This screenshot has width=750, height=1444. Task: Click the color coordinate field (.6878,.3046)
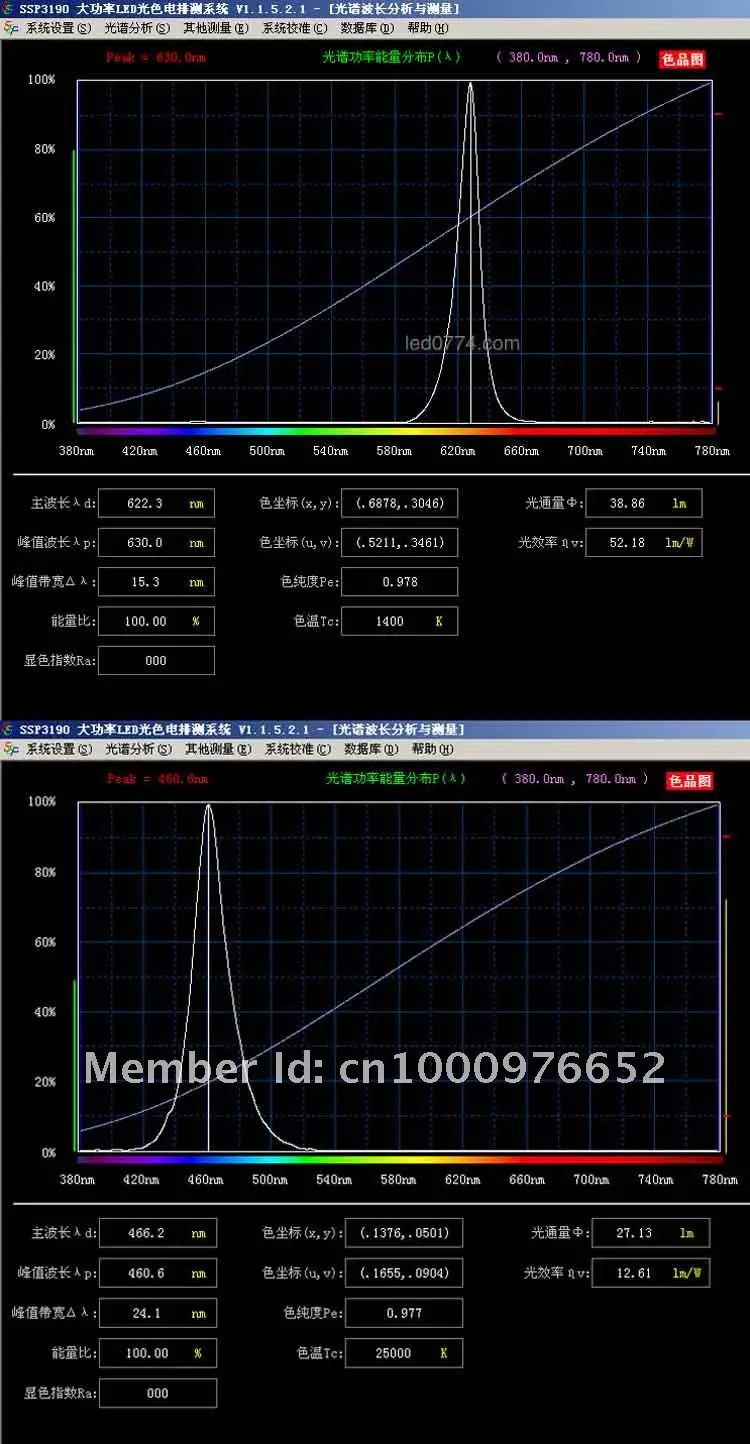pos(400,503)
